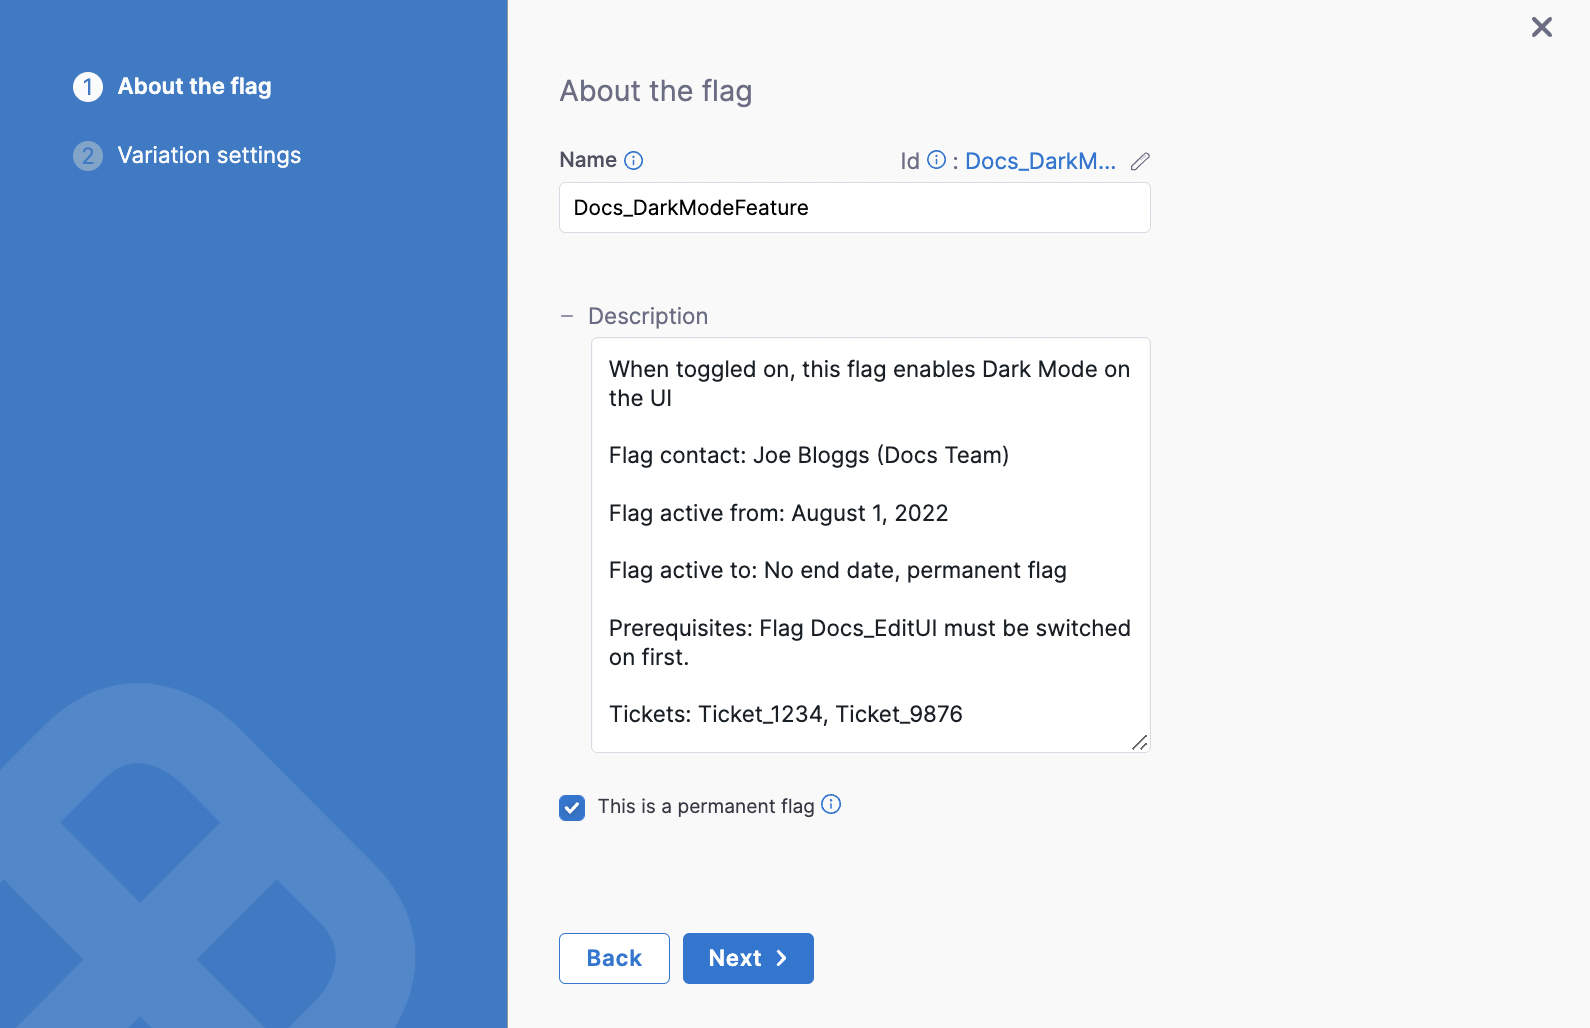1590x1028 pixels.
Task: Uncheck the 'This is a permanent flag' checkbox
Action: (x=572, y=807)
